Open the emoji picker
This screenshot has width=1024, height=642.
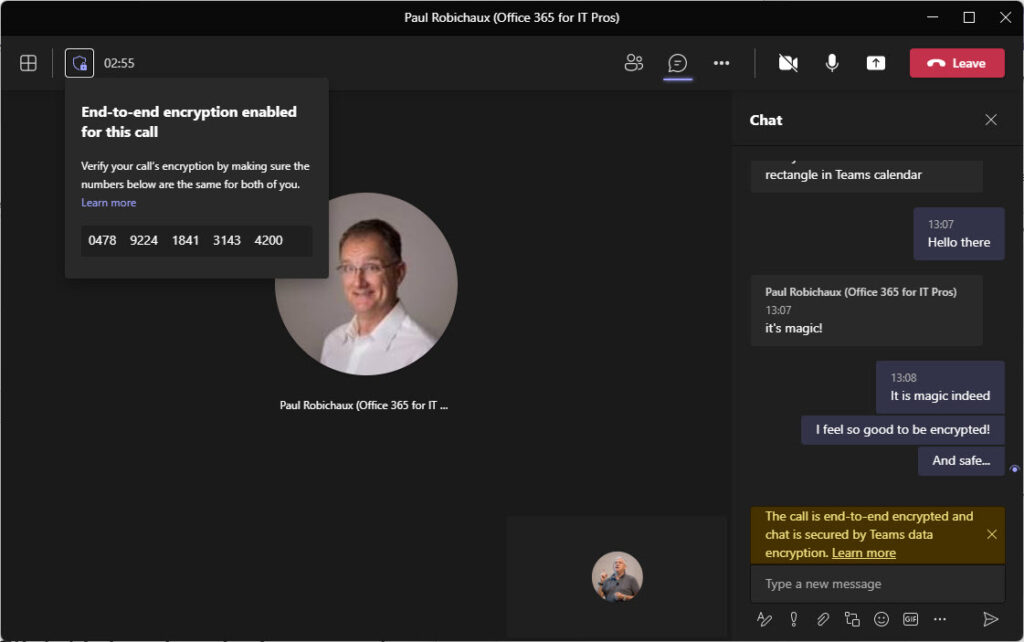(x=881, y=619)
